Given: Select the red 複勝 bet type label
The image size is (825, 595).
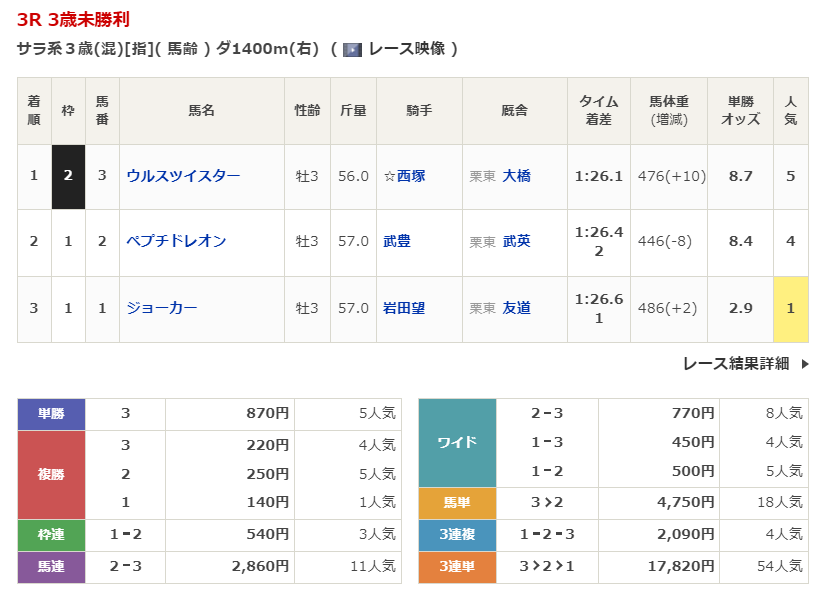Looking at the screenshot, I should tap(51, 474).
